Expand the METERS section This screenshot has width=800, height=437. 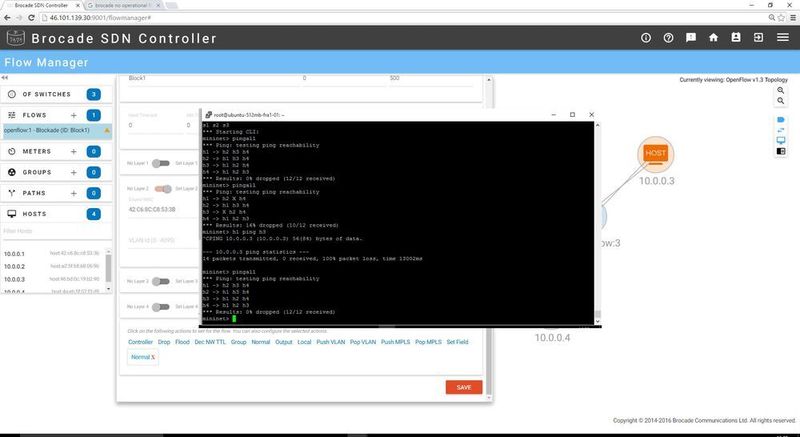(56, 151)
